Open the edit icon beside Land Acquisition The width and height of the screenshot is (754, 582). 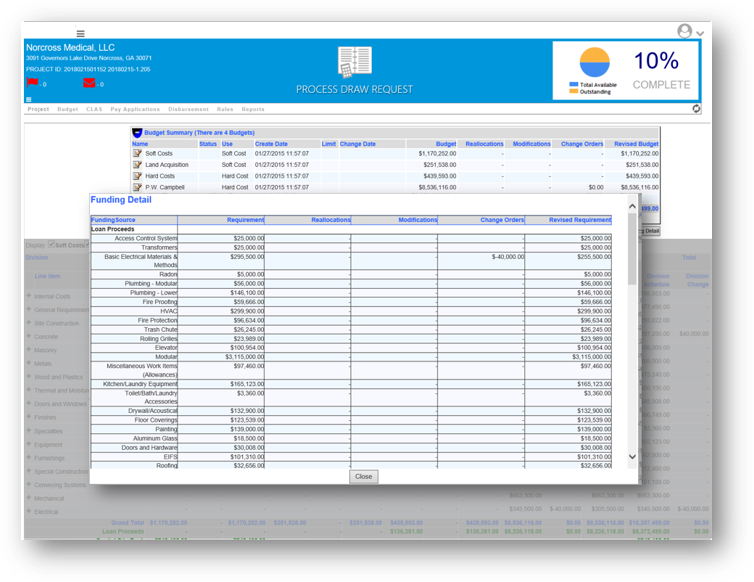[137, 164]
